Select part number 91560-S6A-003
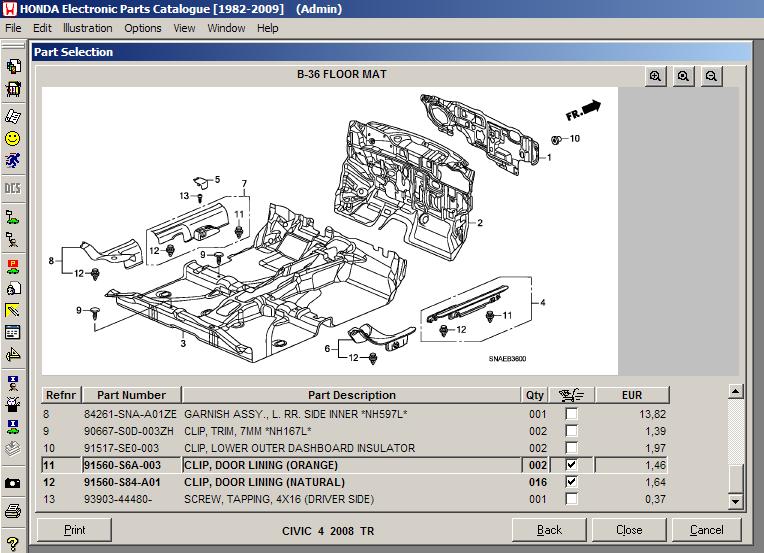Screen dimensions: 764x553 click(x=122, y=465)
